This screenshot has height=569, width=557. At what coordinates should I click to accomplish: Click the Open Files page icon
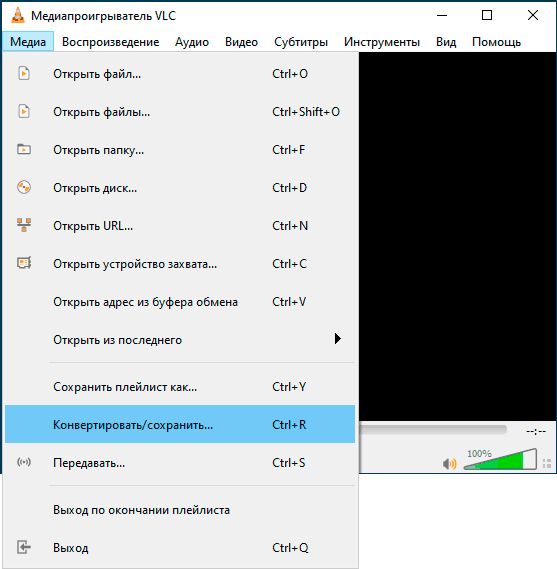pos(24,111)
